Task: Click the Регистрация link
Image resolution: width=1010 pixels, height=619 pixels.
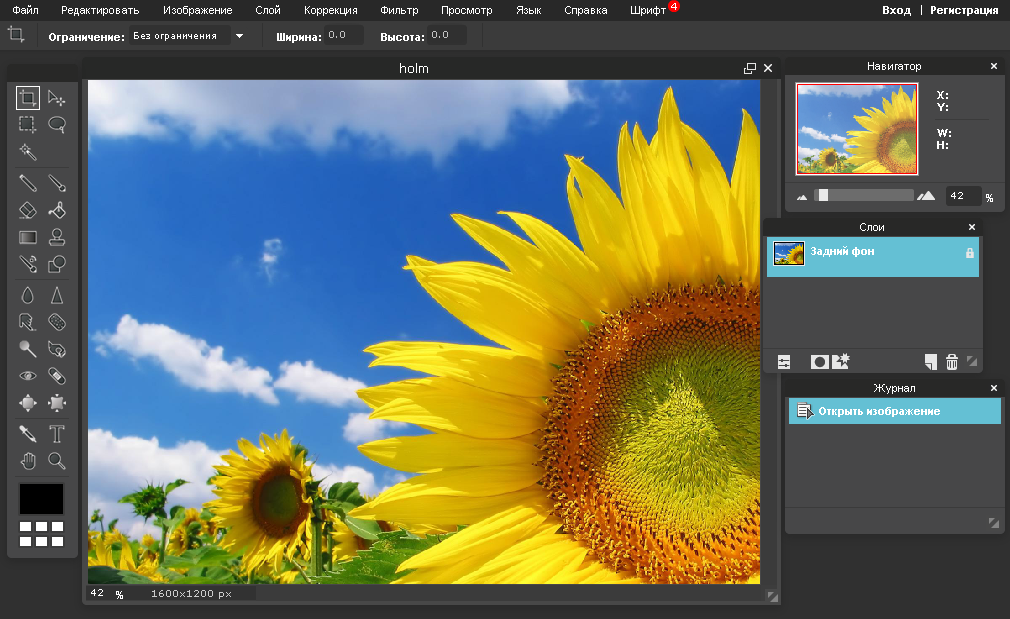Action: point(963,10)
